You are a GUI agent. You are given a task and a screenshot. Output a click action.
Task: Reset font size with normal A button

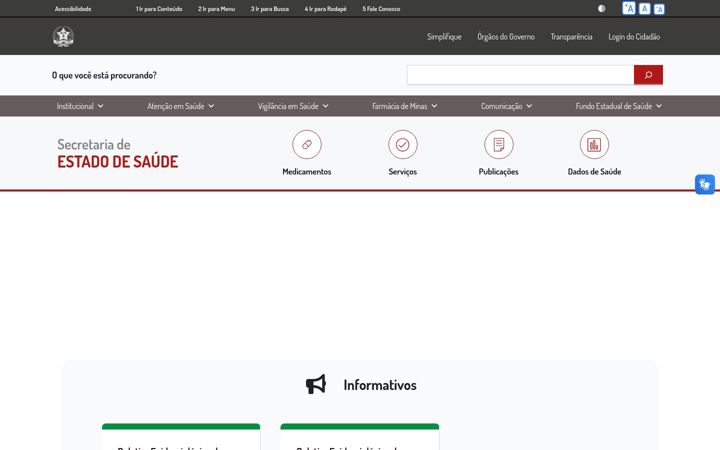pos(644,9)
